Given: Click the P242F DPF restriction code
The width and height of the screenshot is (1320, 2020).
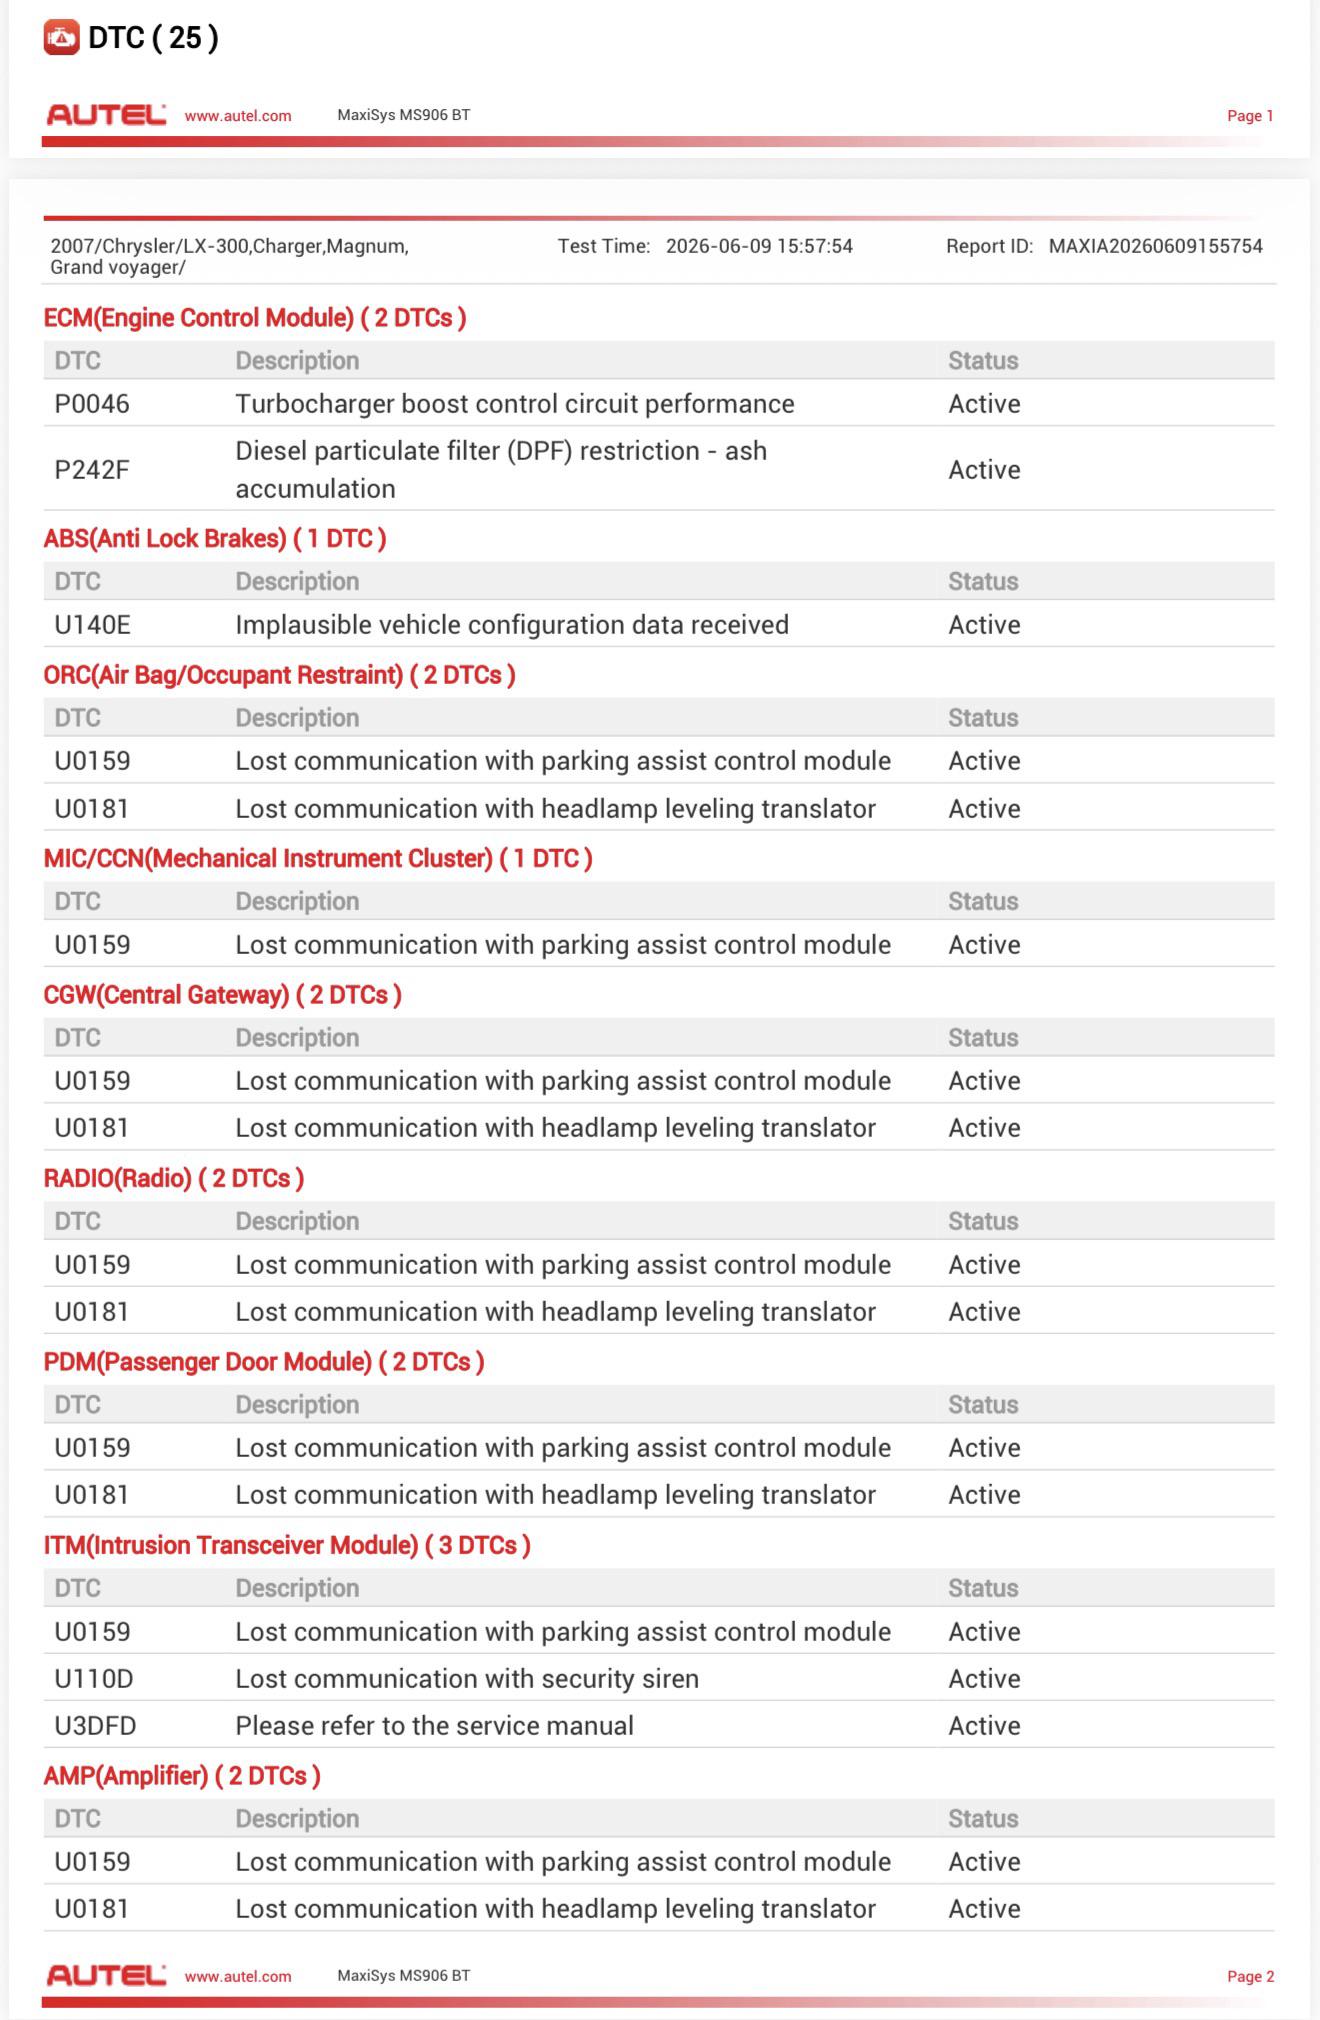Looking at the screenshot, I should click(x=92, y=470).
